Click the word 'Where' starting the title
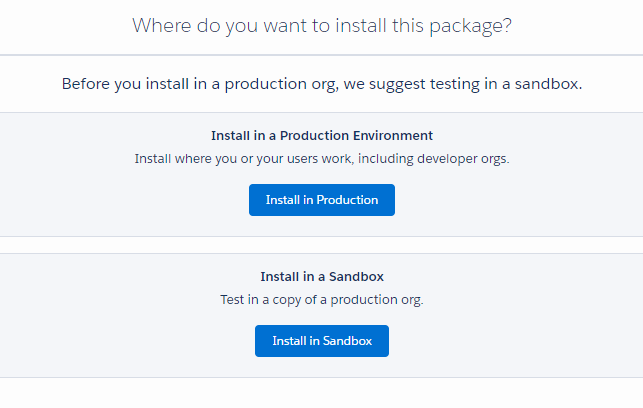 [x=162, y=26]
